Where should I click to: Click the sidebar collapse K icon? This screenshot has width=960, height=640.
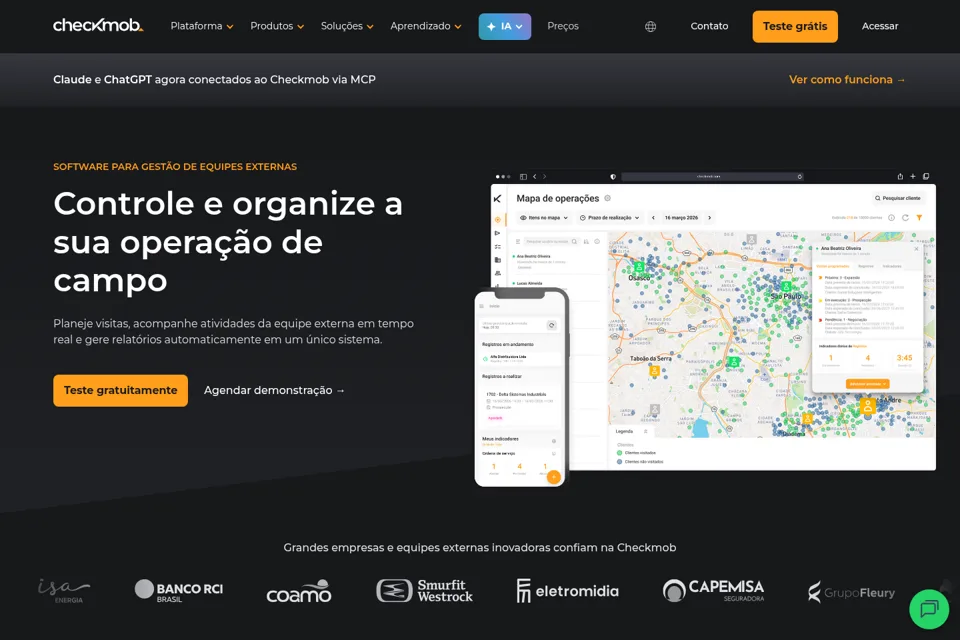coord(497,198)
